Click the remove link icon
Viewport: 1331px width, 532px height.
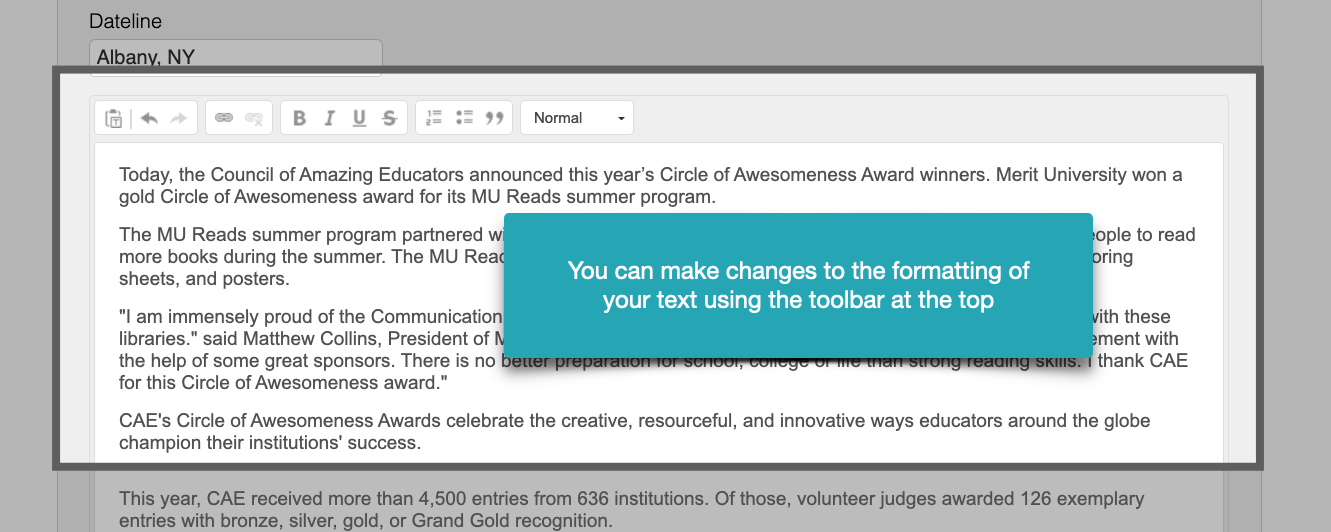point(254,118)
